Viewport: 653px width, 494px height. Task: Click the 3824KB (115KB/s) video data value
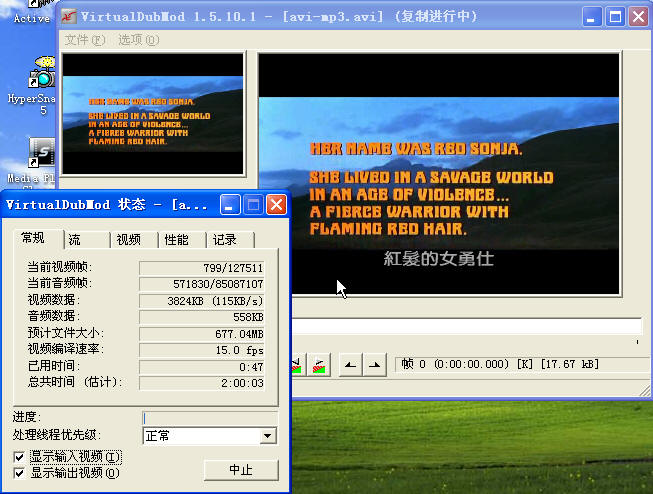(x=202, y=301)
